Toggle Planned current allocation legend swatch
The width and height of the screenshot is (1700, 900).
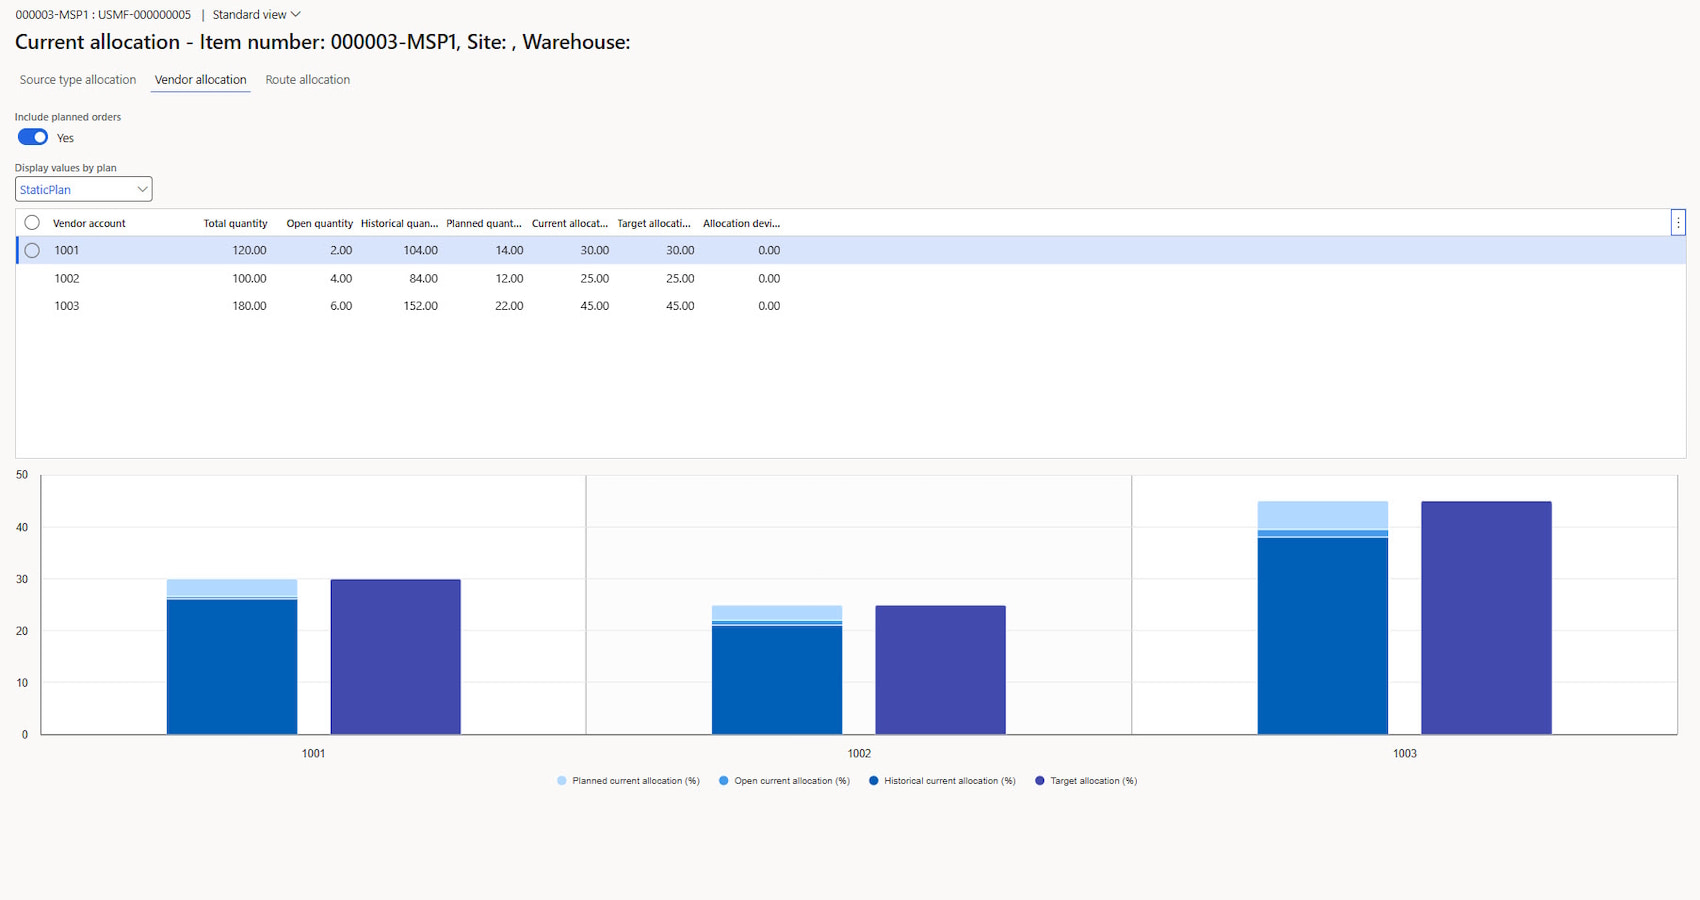pyautogui.click(x=562, y=781)
